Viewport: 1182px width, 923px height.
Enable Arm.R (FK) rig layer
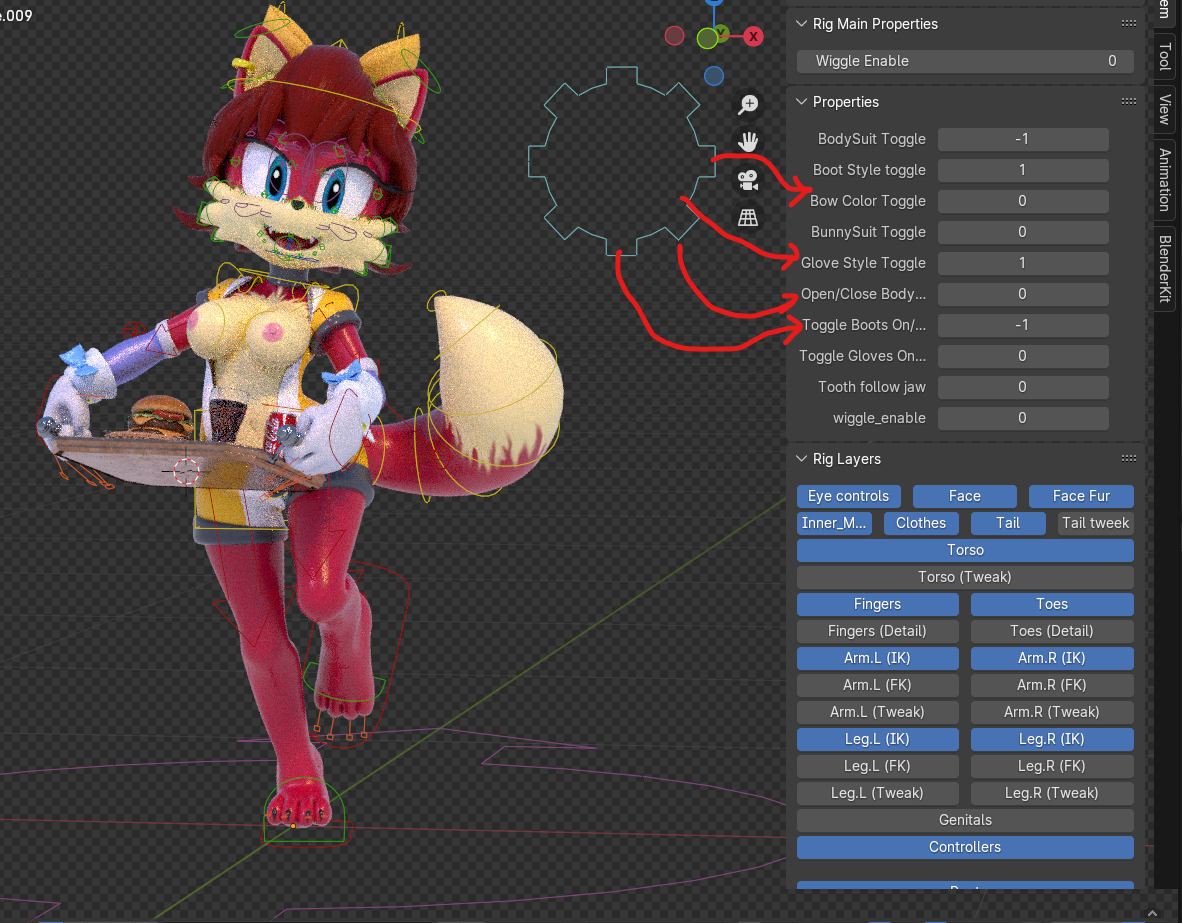coord(1052,685)
